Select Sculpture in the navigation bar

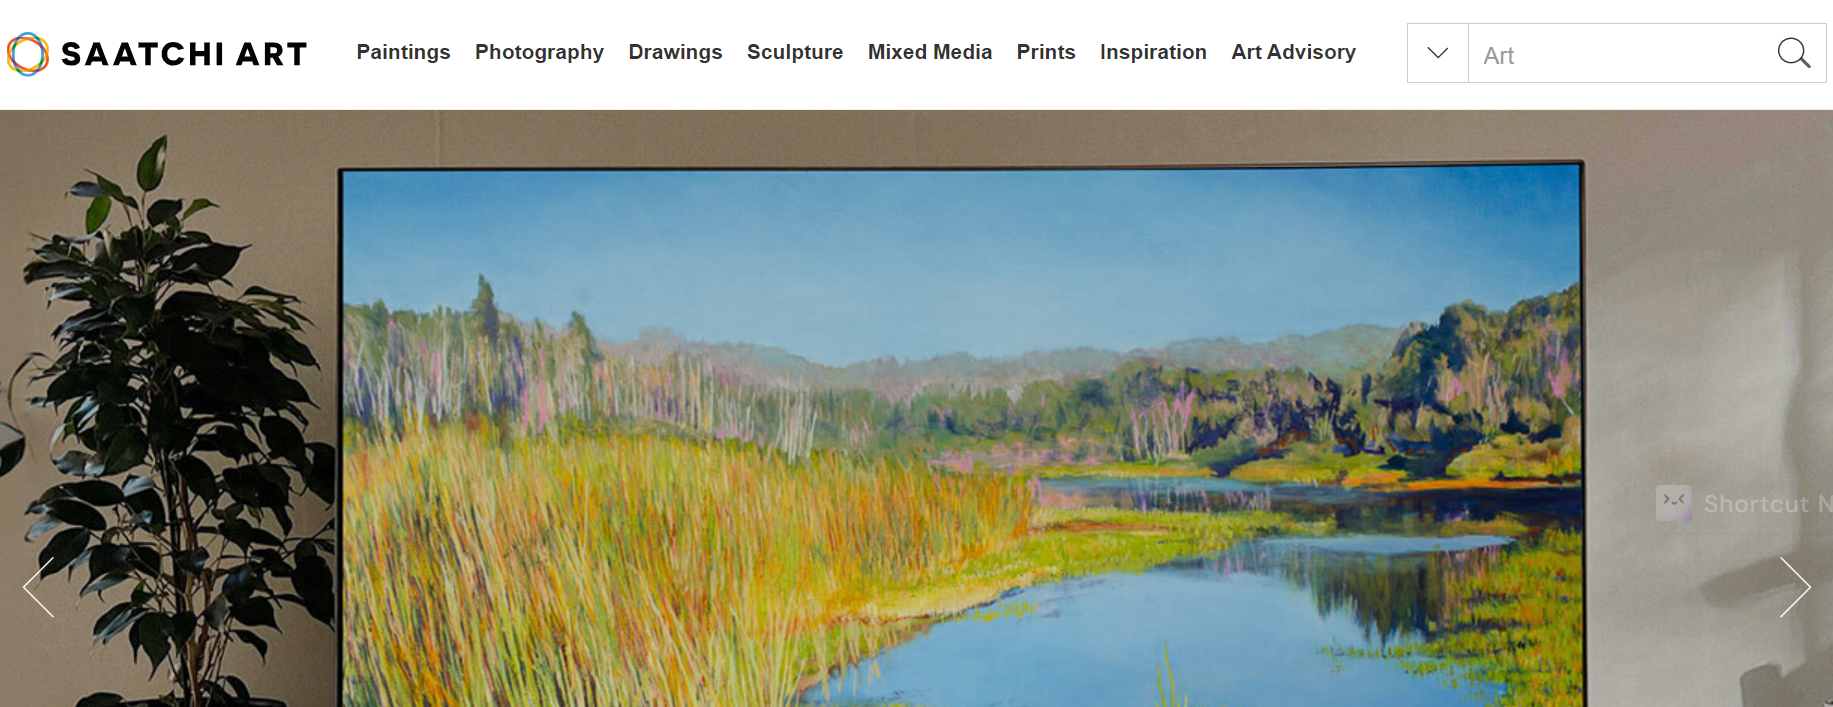[795, 52]
